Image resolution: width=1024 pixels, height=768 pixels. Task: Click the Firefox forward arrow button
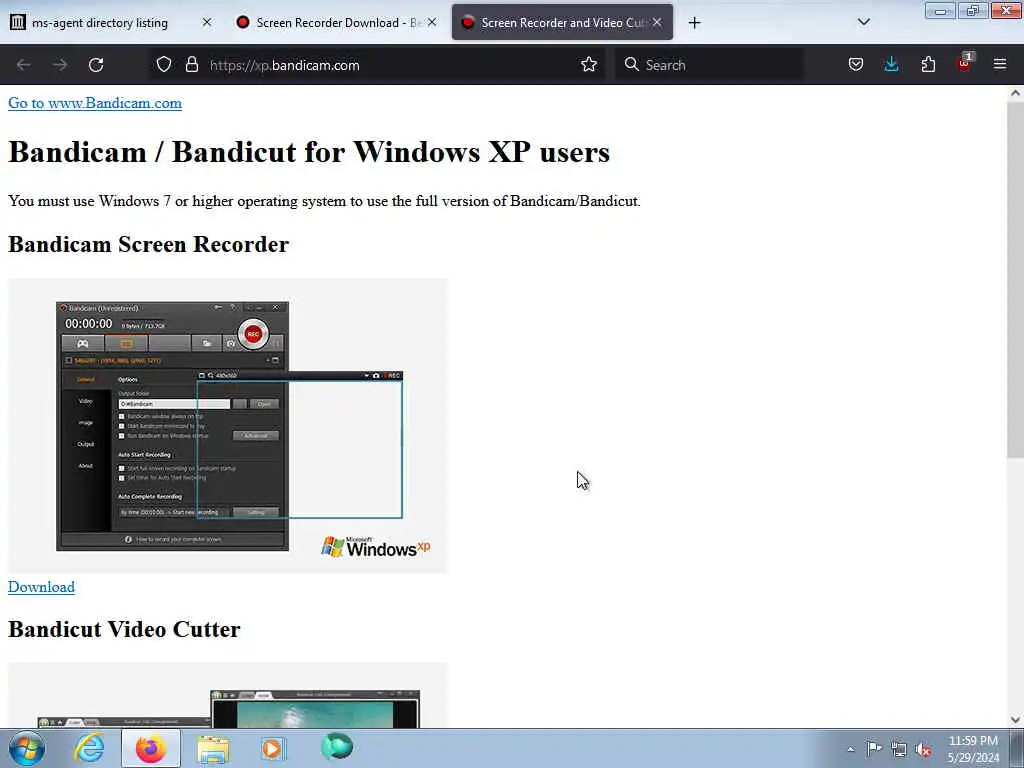coord(60,65)
